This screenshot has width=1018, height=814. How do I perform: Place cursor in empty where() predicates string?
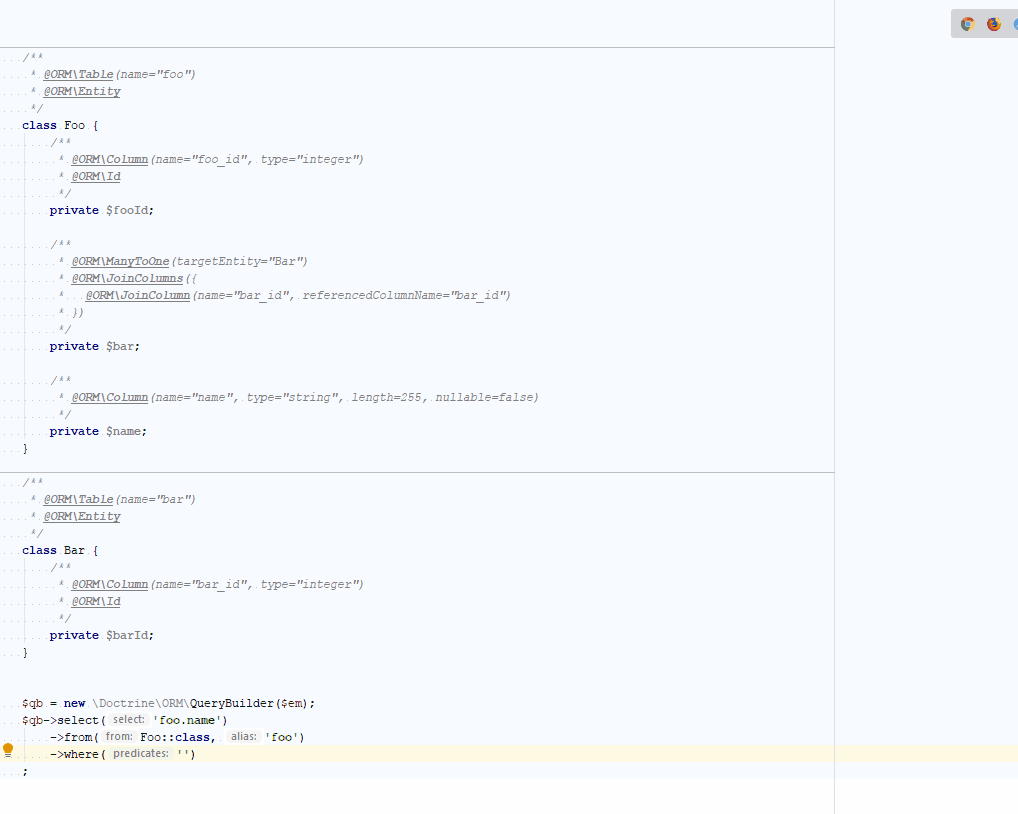(186, 754)
